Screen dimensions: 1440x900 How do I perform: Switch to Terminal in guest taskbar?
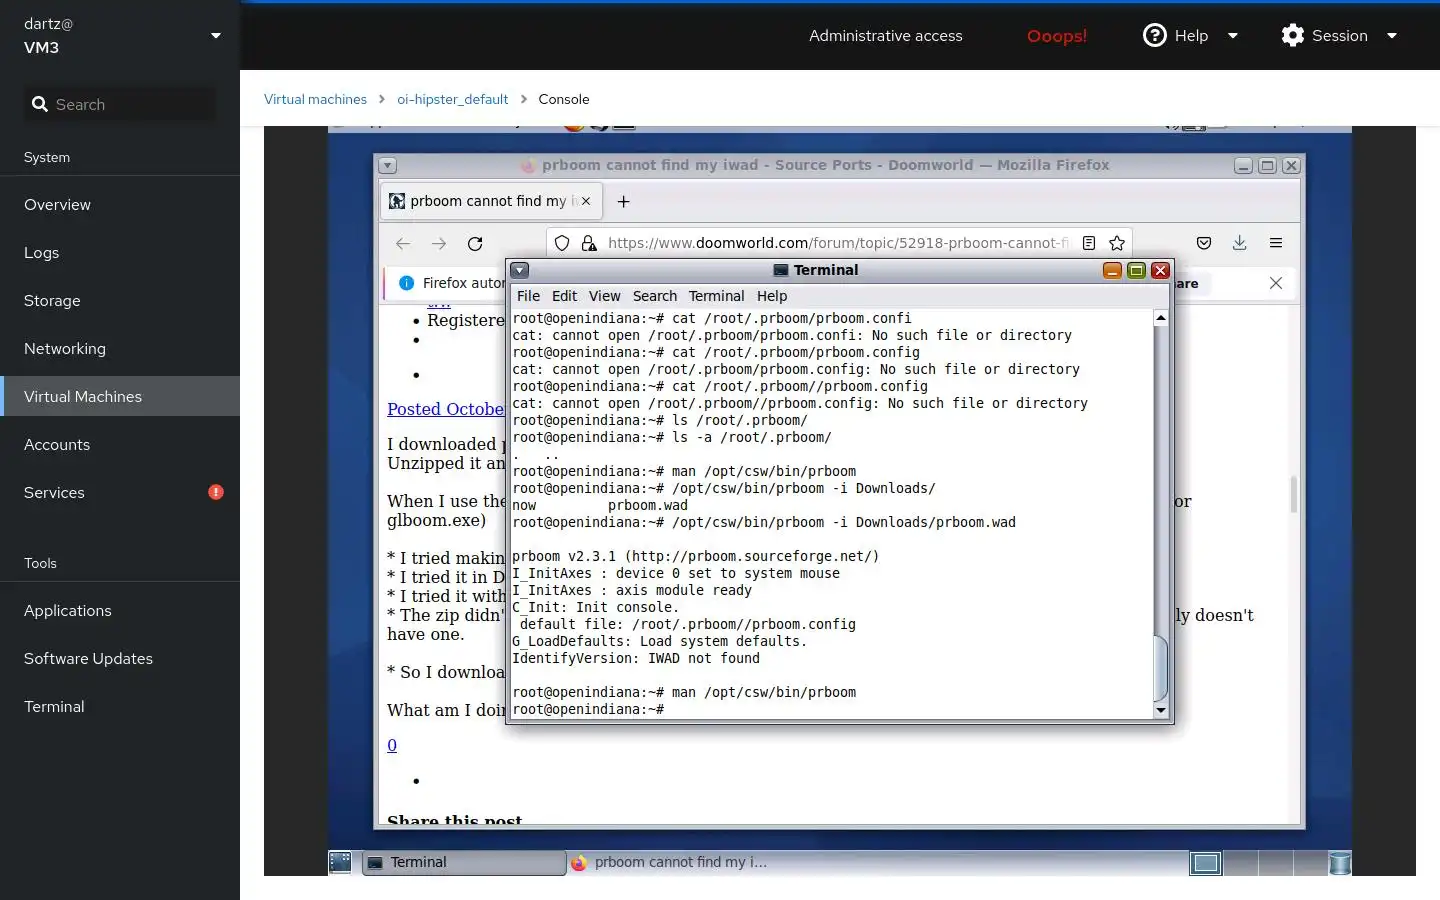click(464, 862)
